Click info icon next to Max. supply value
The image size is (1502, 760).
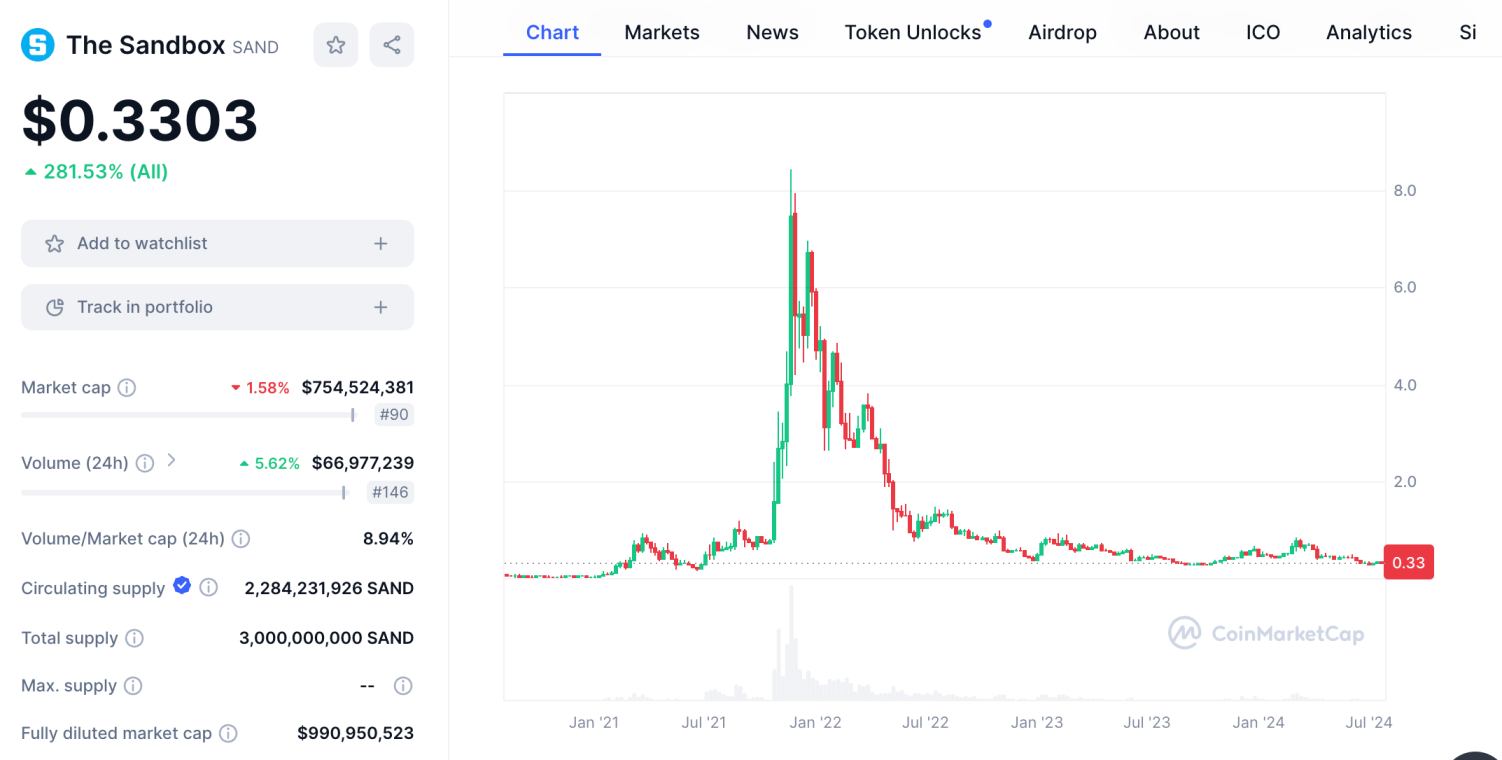coord(403,686)
